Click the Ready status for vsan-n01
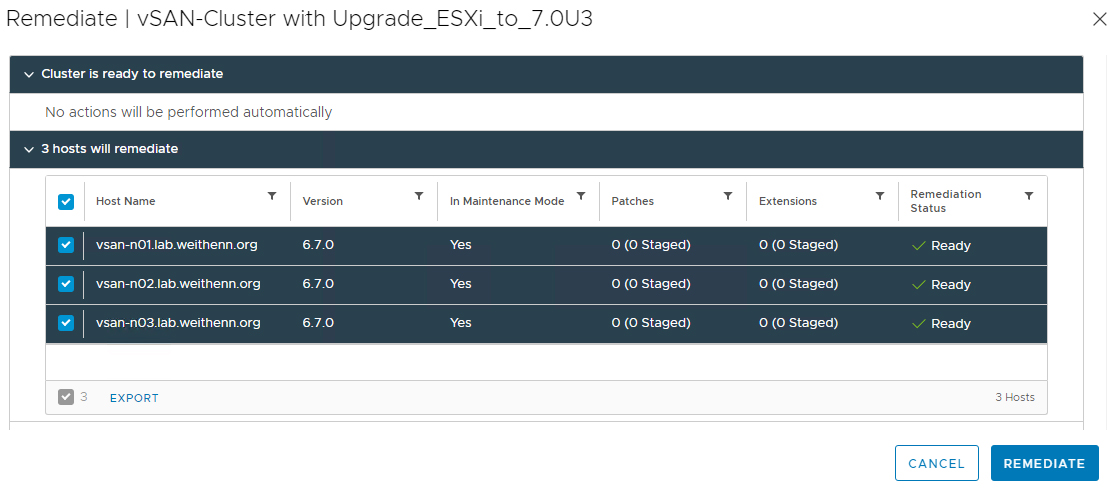Viewport: 1107px width, 488px height. 942,246
